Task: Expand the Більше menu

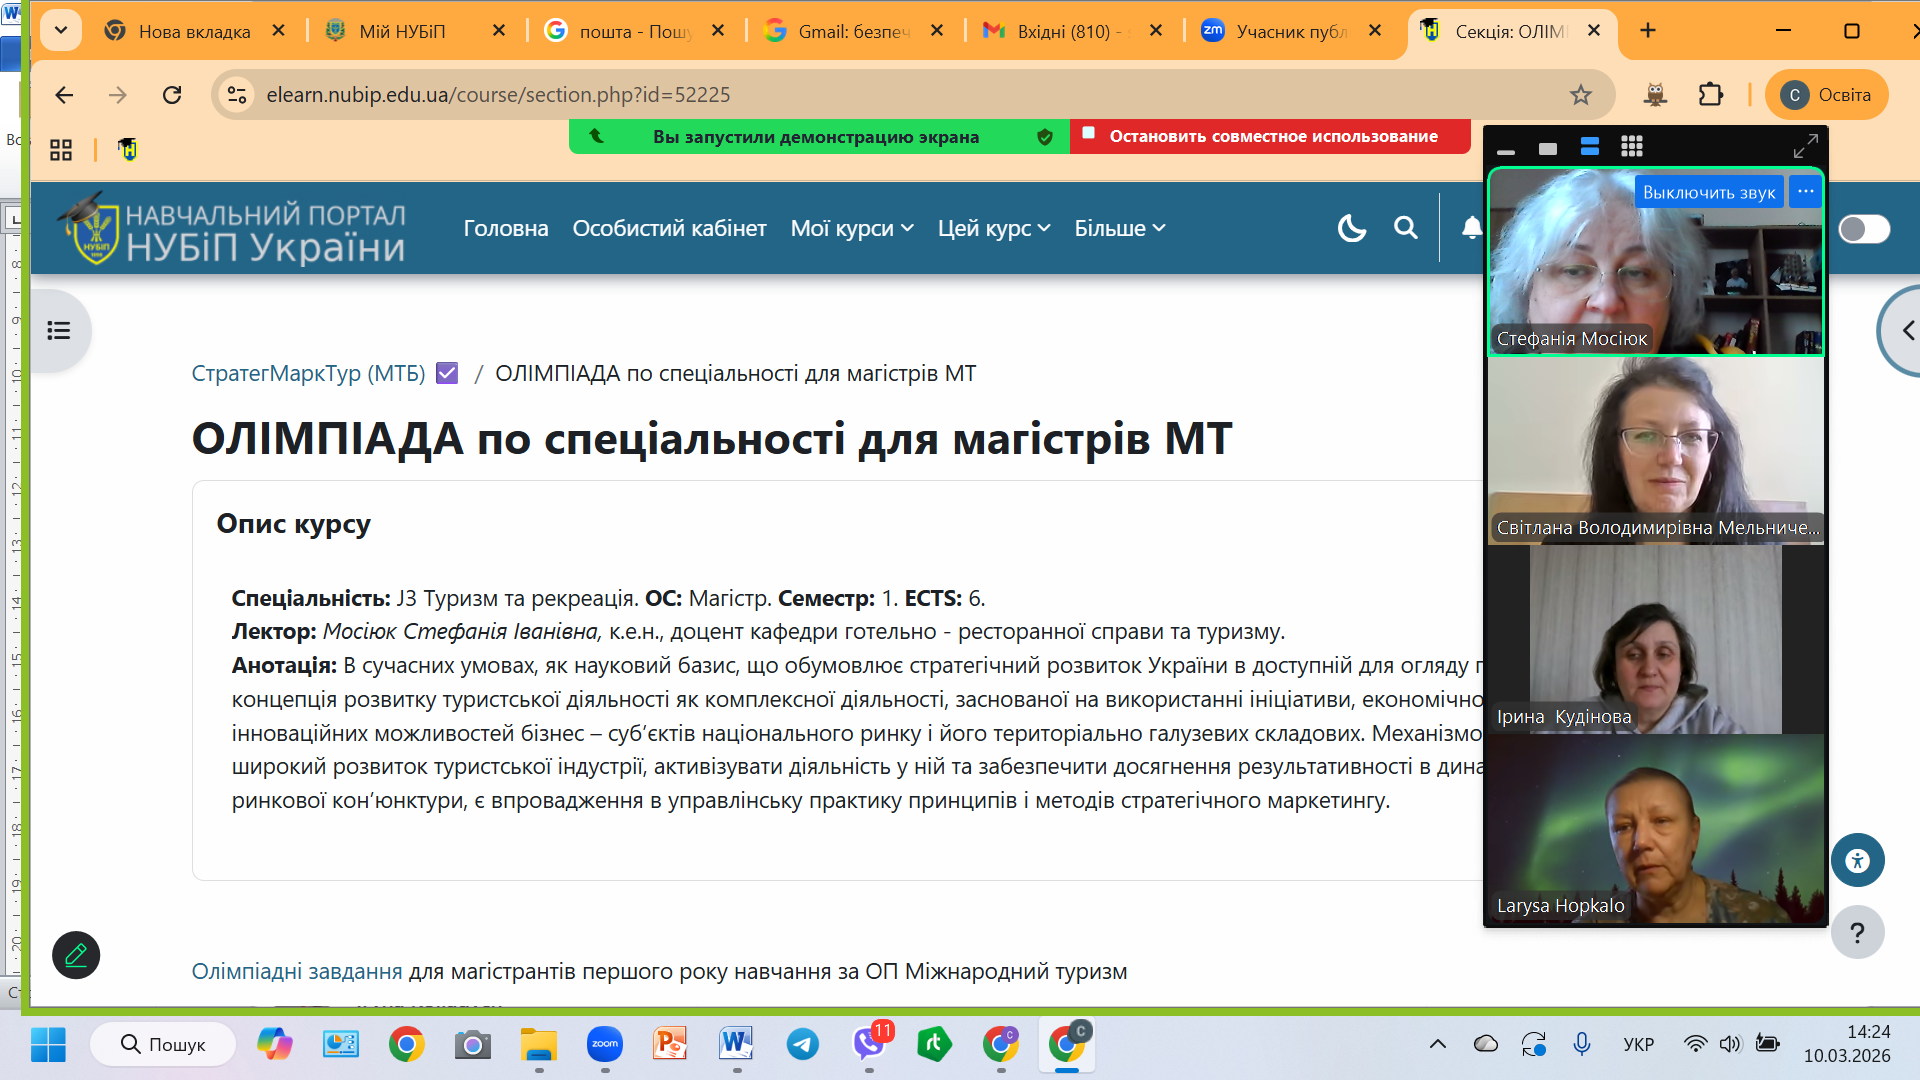Action: (1119, 228)
